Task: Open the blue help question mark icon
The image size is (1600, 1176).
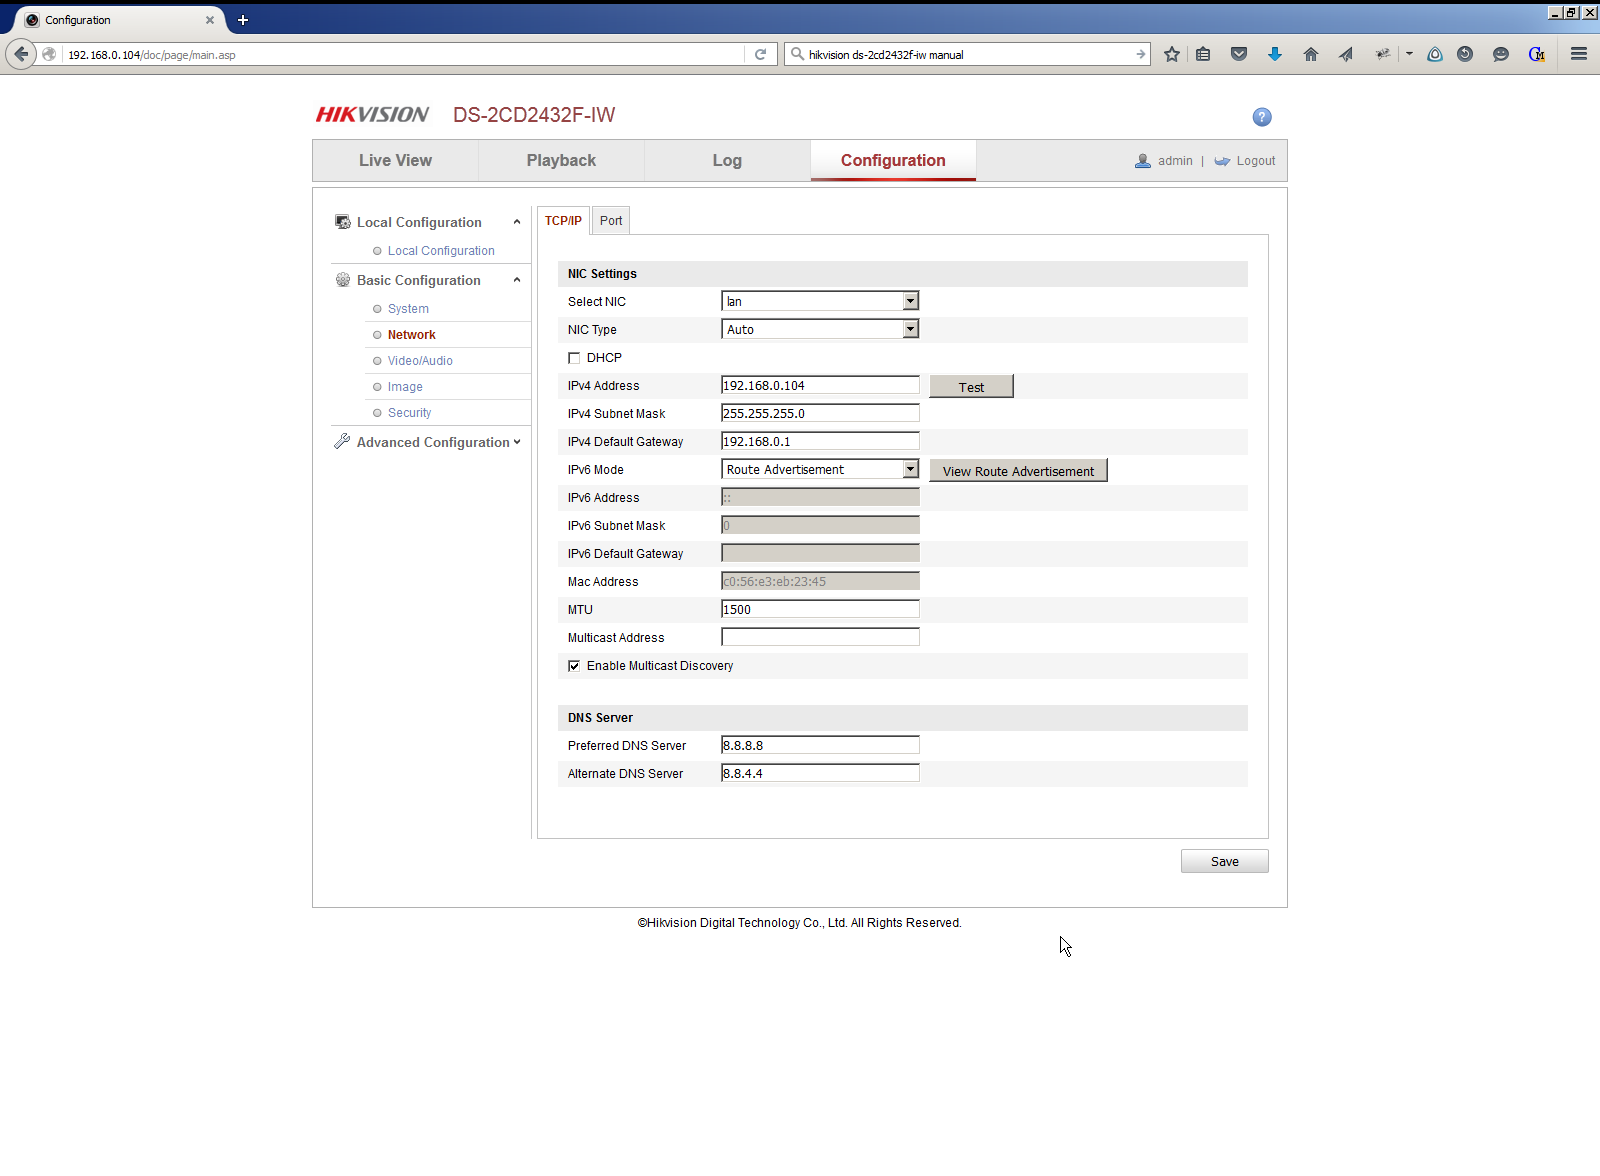Action: click(1262, 117)
